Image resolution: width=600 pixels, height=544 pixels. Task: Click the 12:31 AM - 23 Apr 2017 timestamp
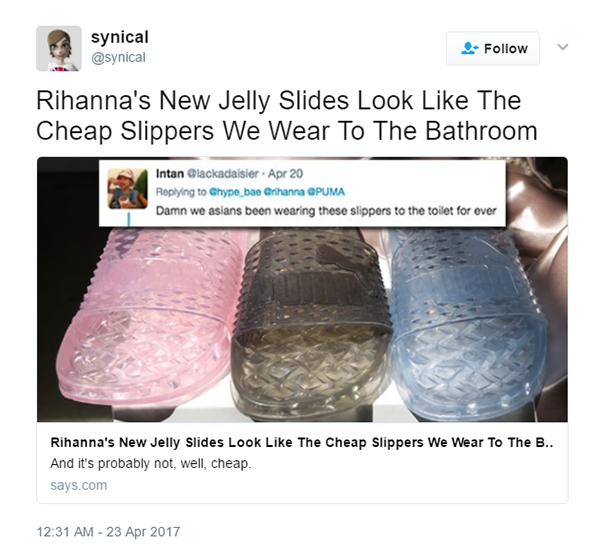[x=108, y=532]
